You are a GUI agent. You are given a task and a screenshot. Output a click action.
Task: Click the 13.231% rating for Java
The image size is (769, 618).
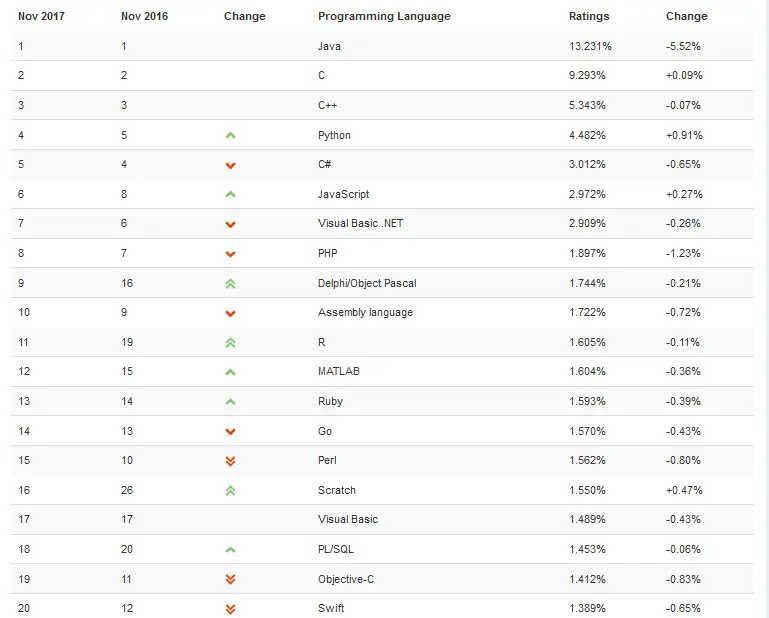(x=590, y=46)
